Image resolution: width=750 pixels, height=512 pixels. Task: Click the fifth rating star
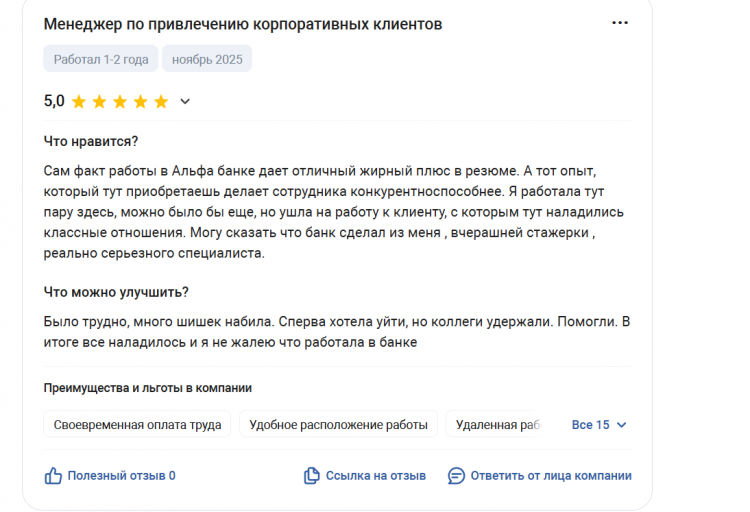[x=161, y=101]
